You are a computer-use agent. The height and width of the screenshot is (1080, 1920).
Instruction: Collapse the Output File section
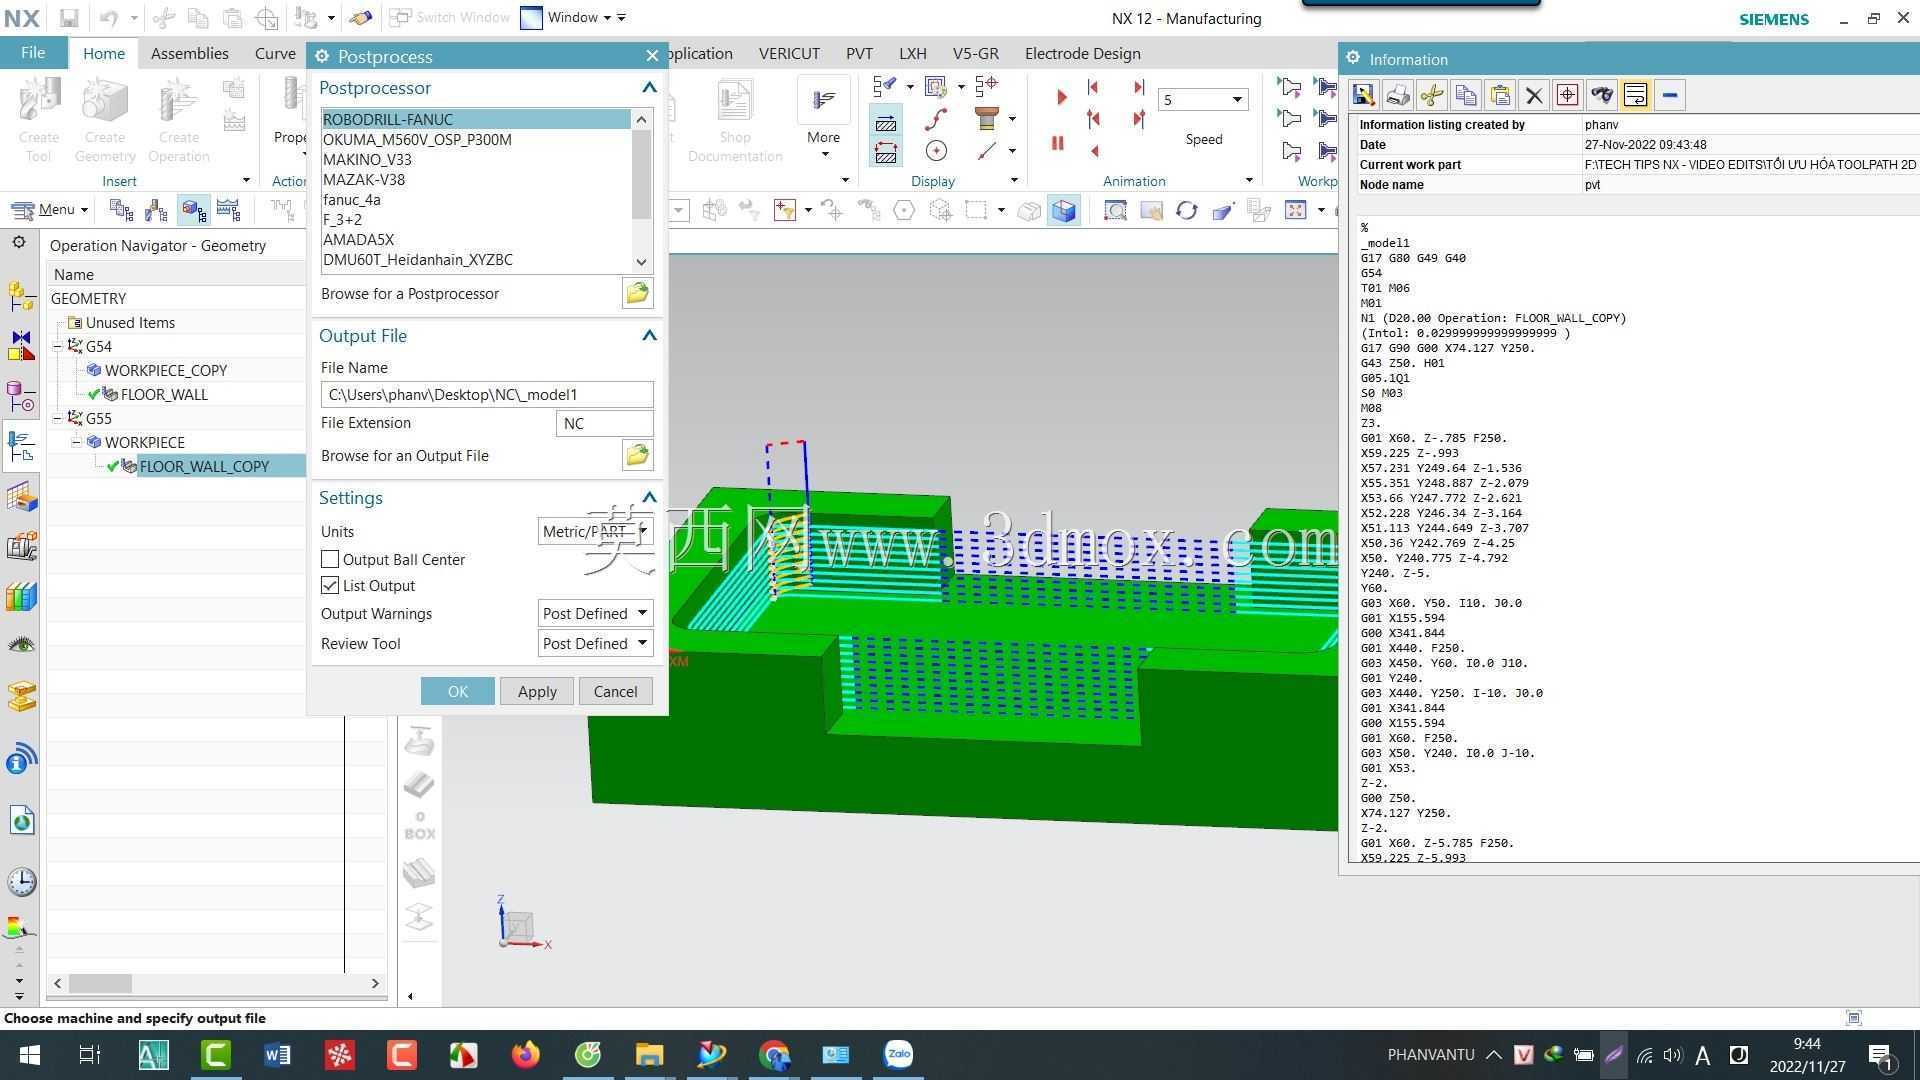click(649, 335)
